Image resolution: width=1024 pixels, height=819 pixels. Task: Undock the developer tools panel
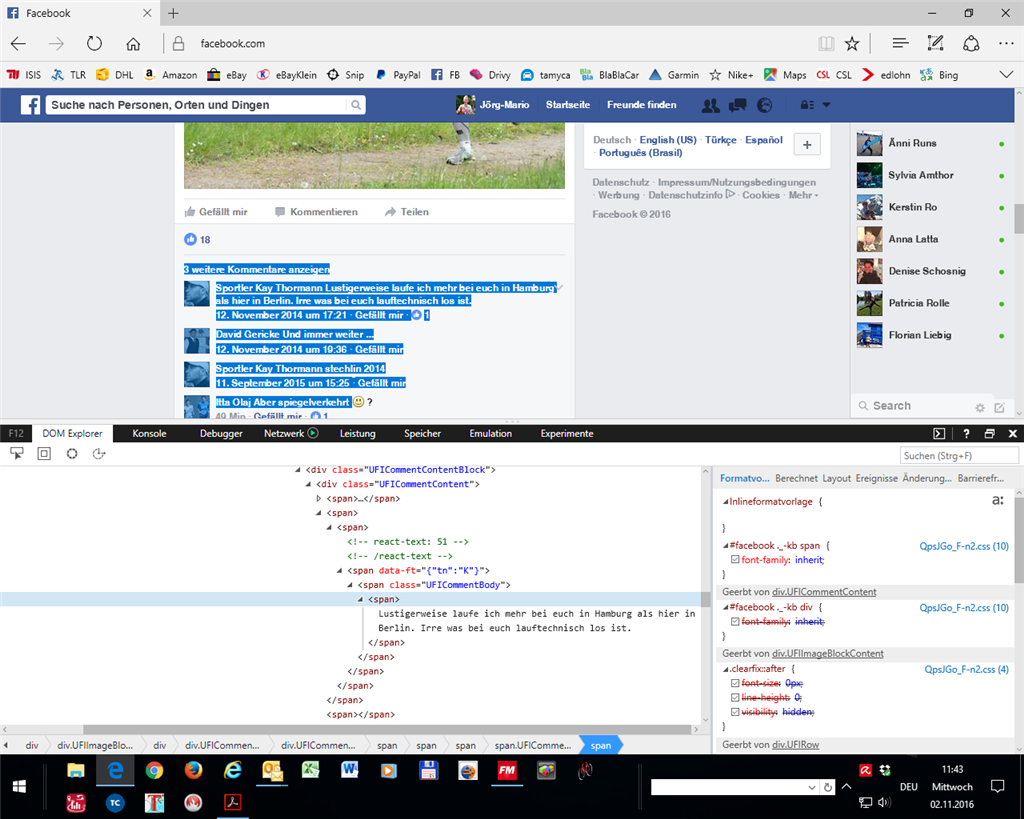point(989,434)
